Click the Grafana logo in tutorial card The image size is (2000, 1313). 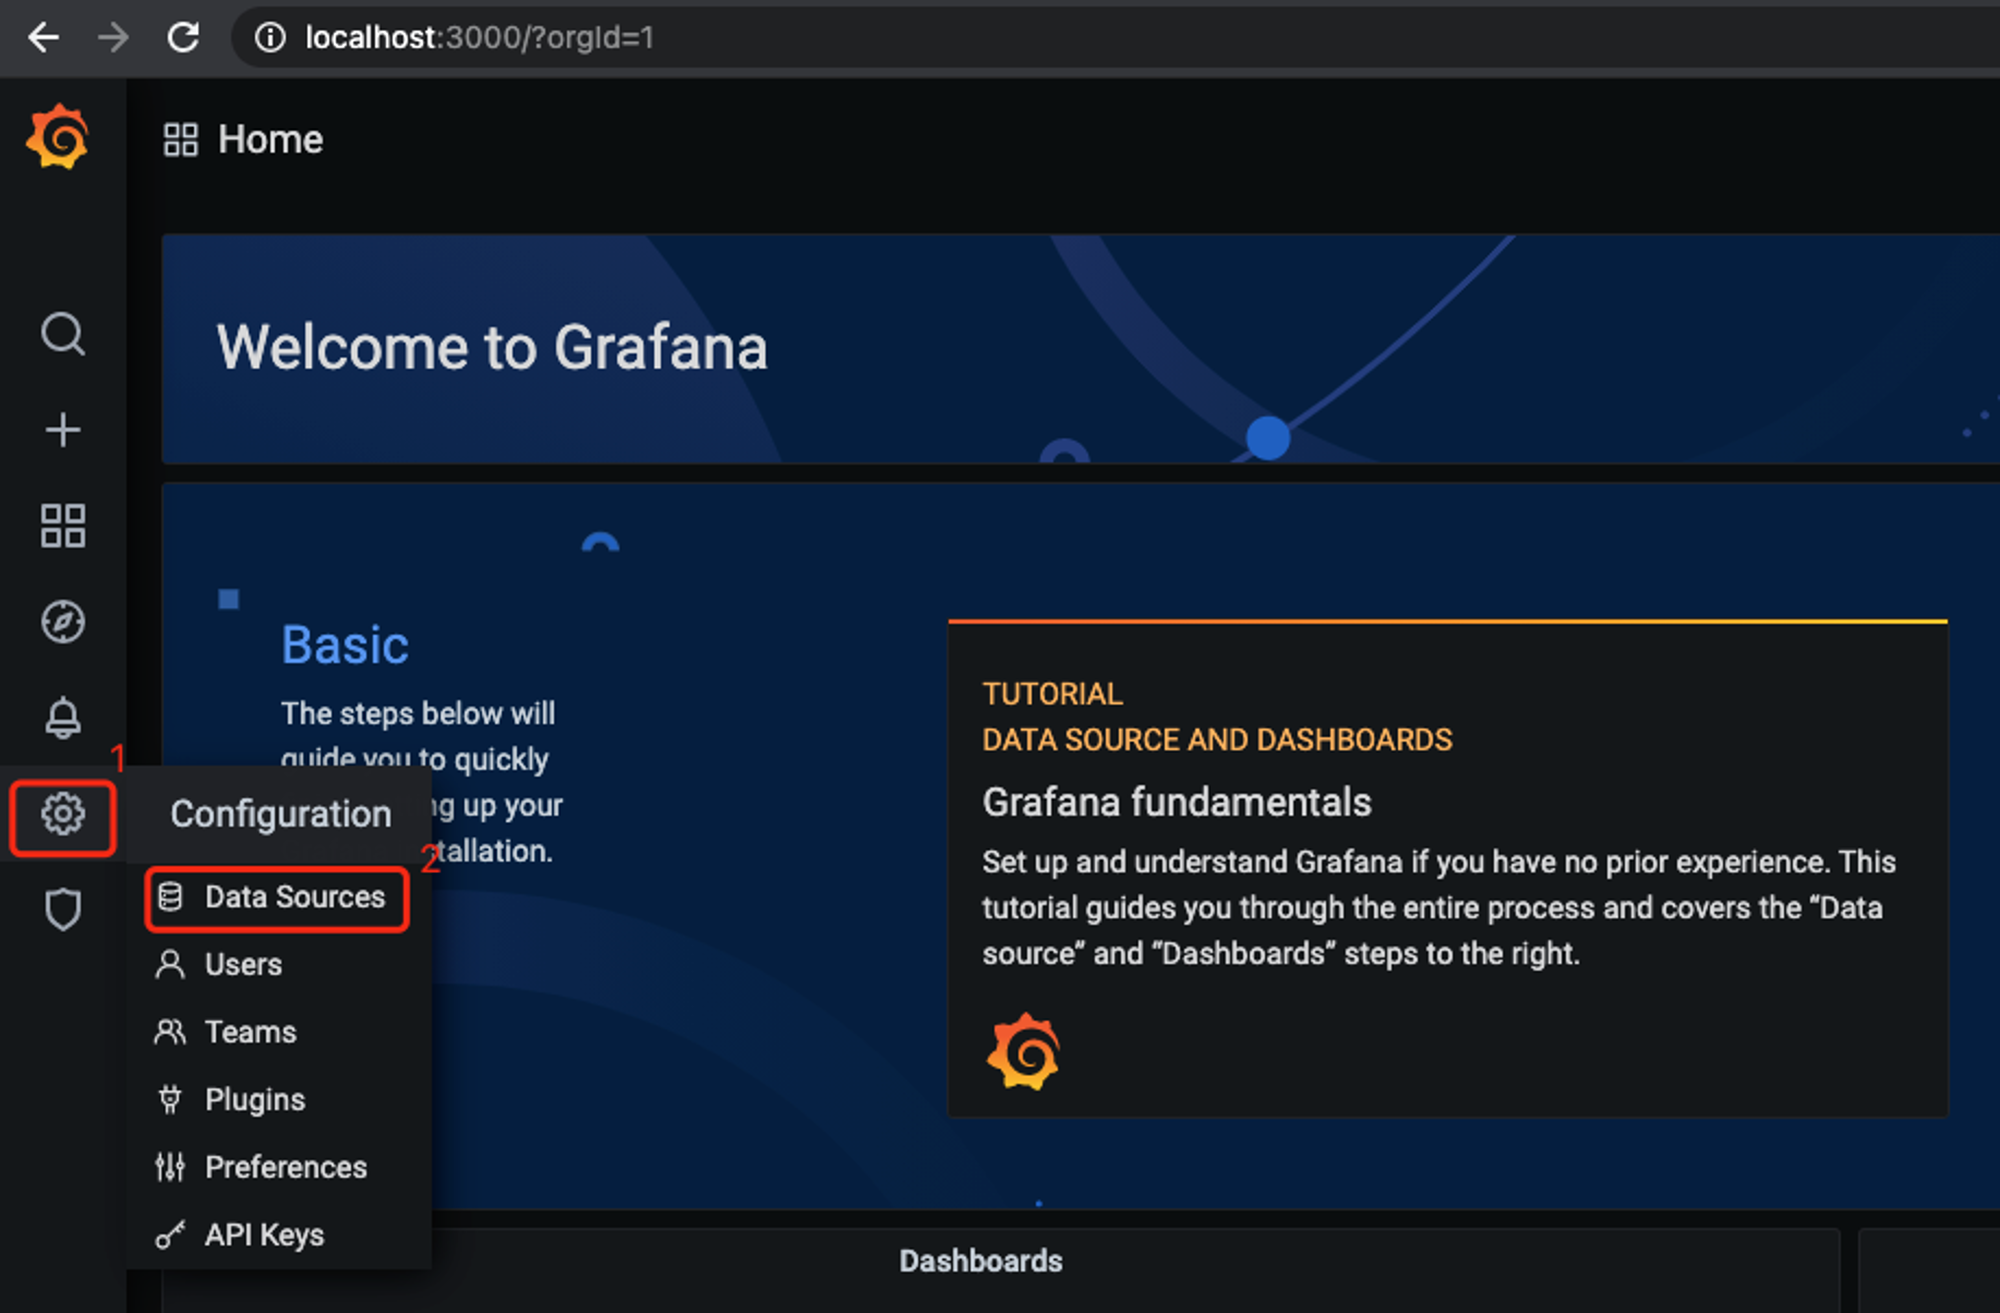click(x=1023, y=1051)
